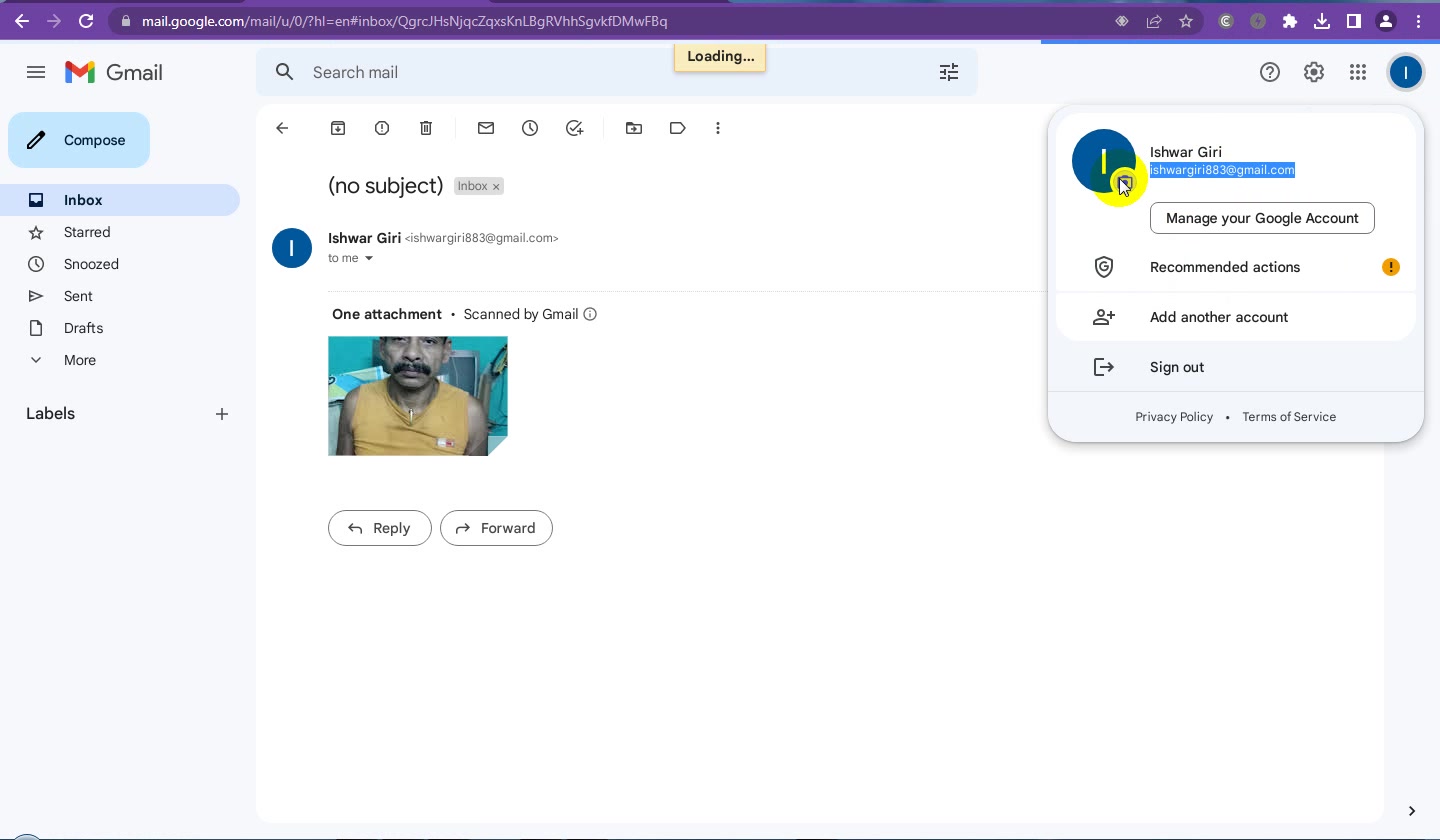Toggle the main menu hamburger
The width and height of the screenshot is (1440, 840).
click(36, 72)
